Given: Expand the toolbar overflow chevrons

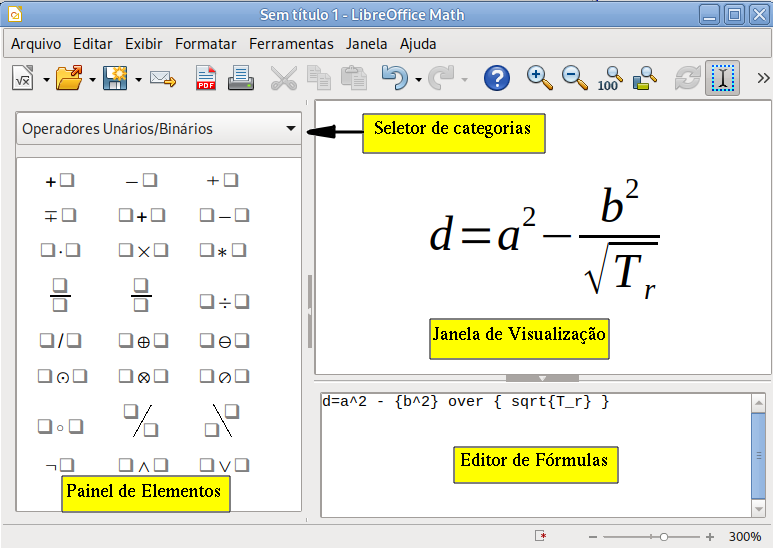Looking at the screenshot, I should coord(763,78).
